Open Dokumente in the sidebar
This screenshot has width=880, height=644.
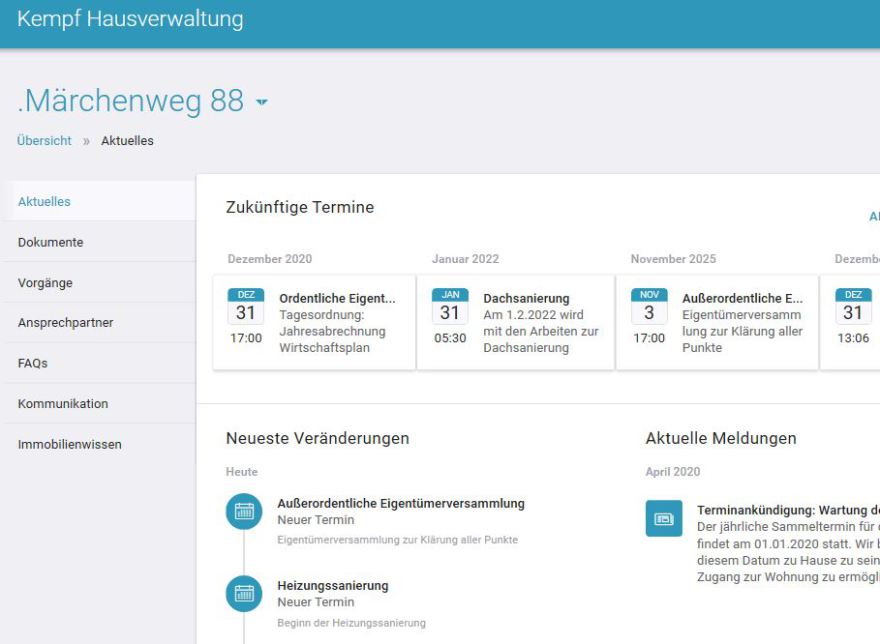coord(50,242)
